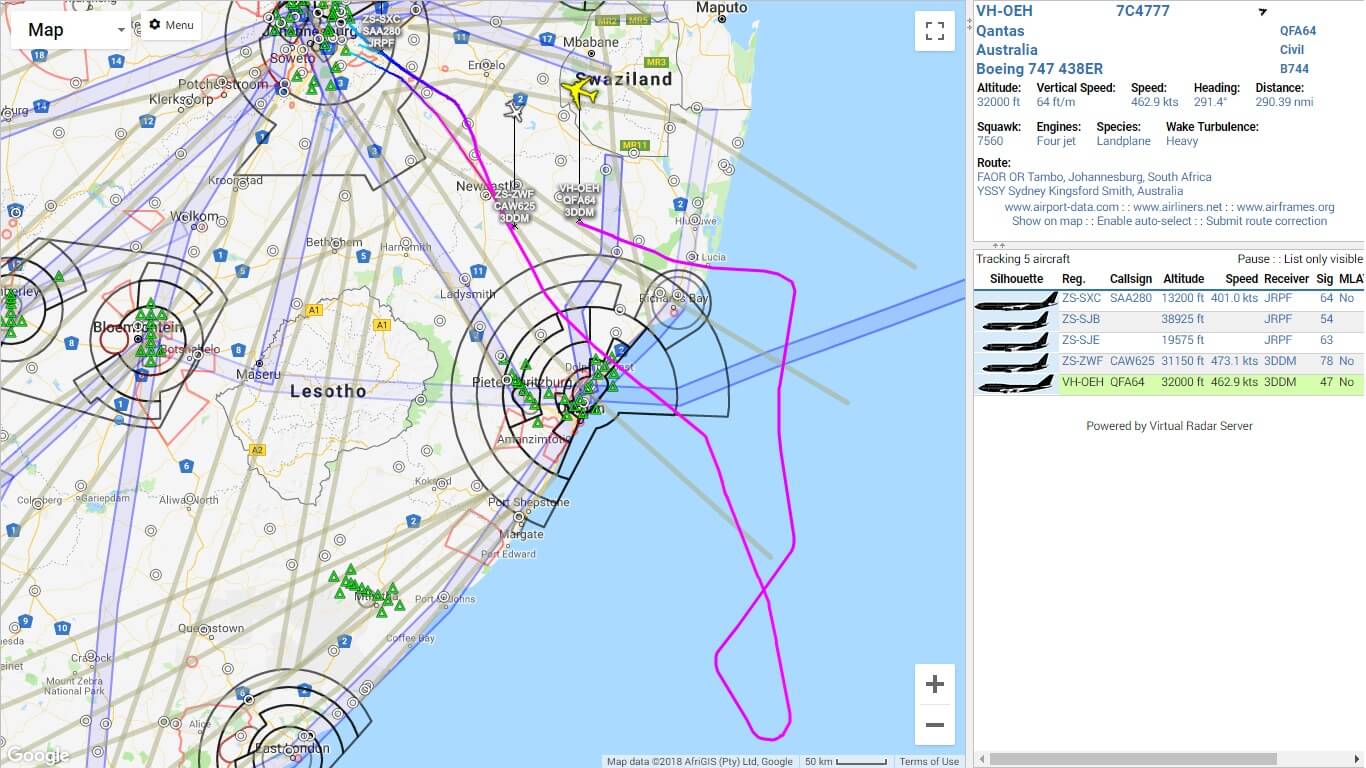Toggle List only visible filter
The width and height of the screenshot is (1366, 768).
pyautogui.click(x=1324, y=259)
